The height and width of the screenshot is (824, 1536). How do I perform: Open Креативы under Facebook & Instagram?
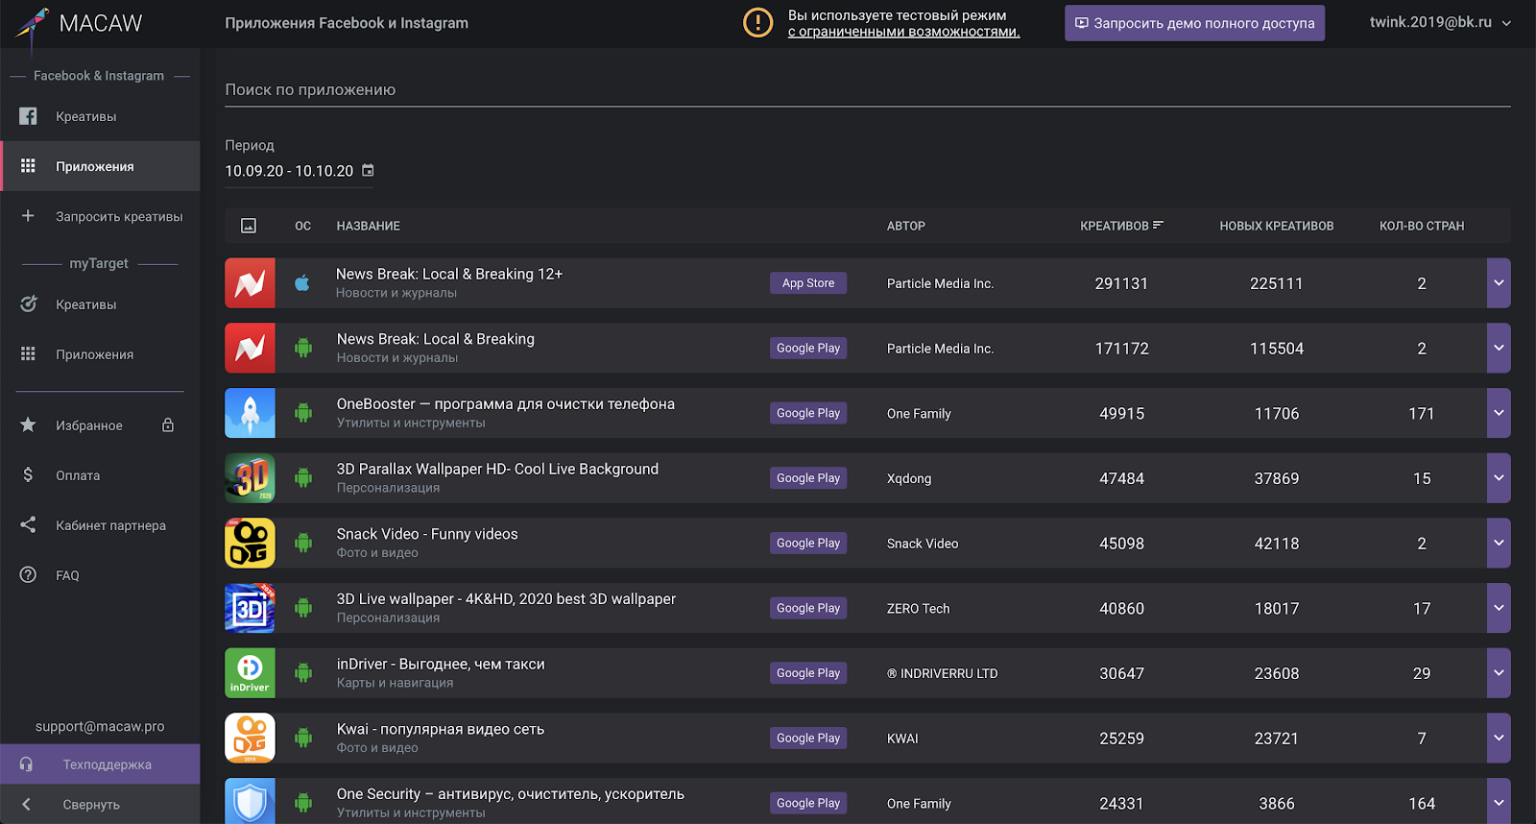[100, 116]
